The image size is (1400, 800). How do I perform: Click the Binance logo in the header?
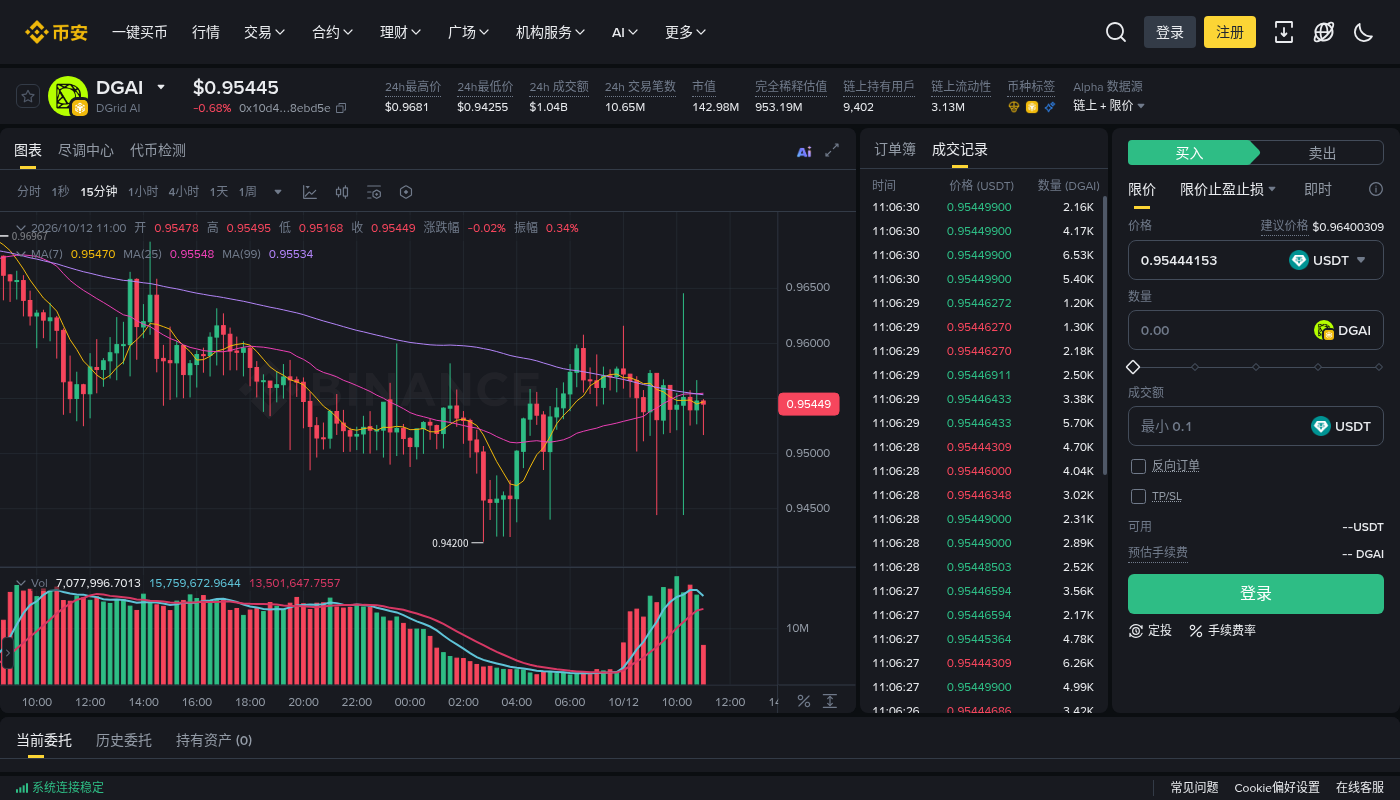click(57, 32)
